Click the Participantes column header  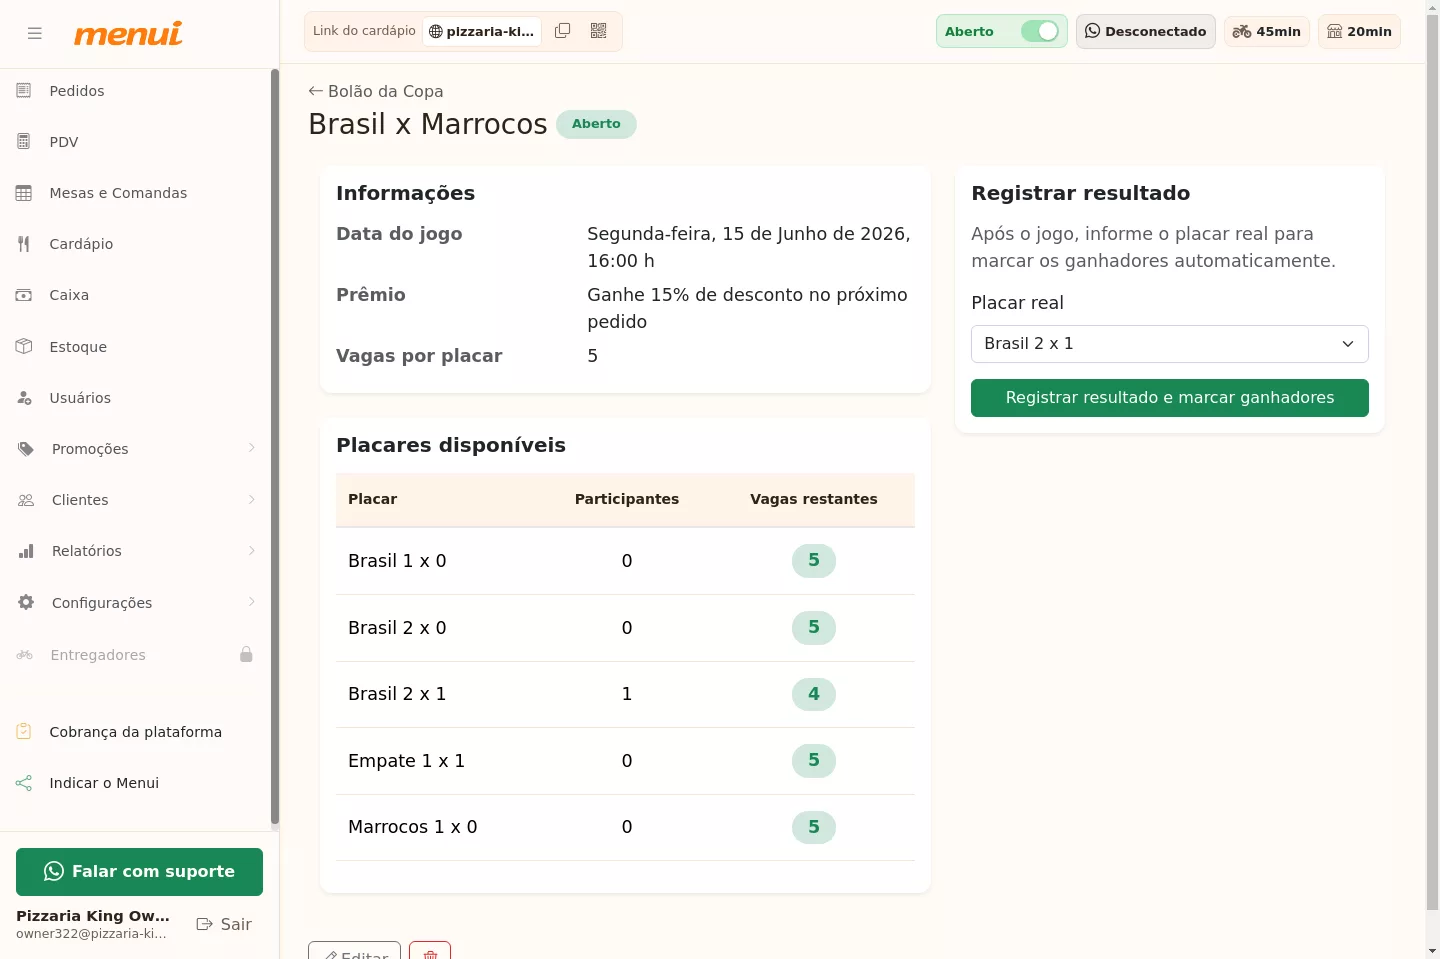pyautogui.click(x=626, y=499)
